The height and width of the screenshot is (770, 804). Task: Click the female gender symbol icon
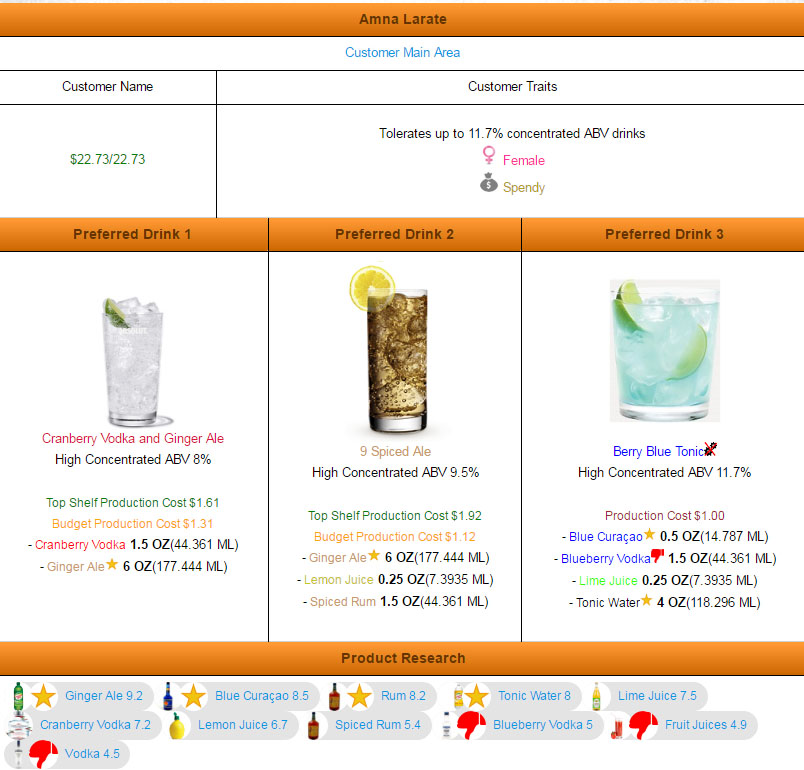489,156
